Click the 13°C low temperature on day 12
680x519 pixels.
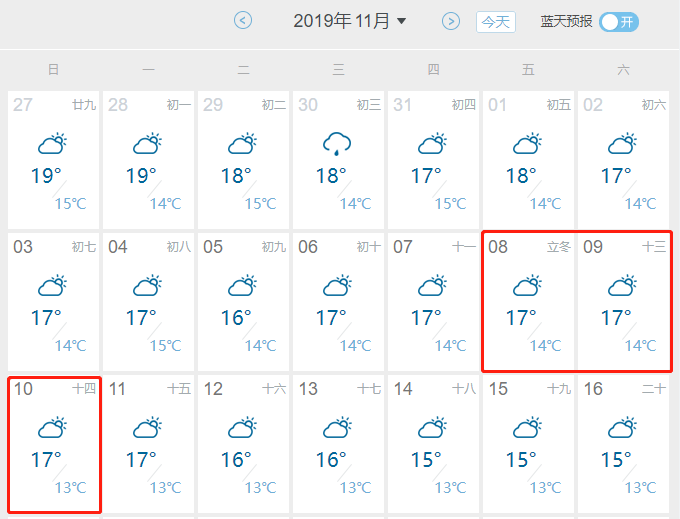pyautogui.click(x=260, y=488)
